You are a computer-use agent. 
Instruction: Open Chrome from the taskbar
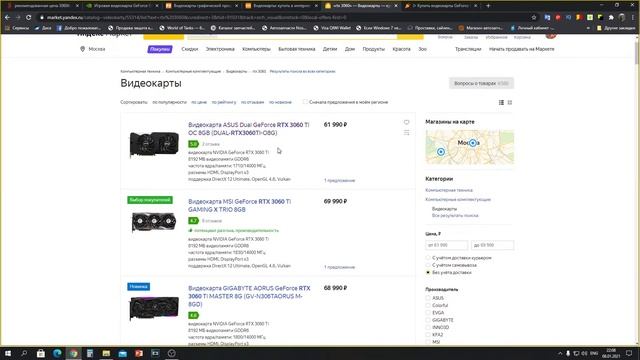coord(73,353)
